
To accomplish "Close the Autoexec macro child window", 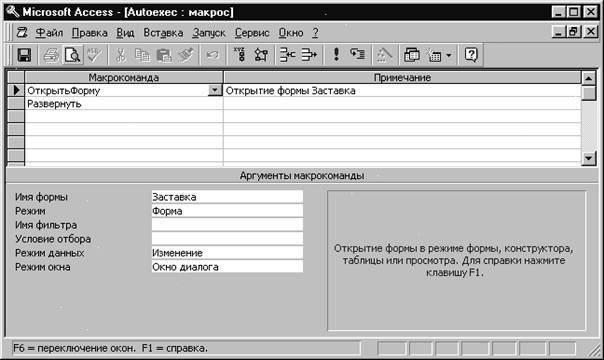I will (x=590, y=32).
